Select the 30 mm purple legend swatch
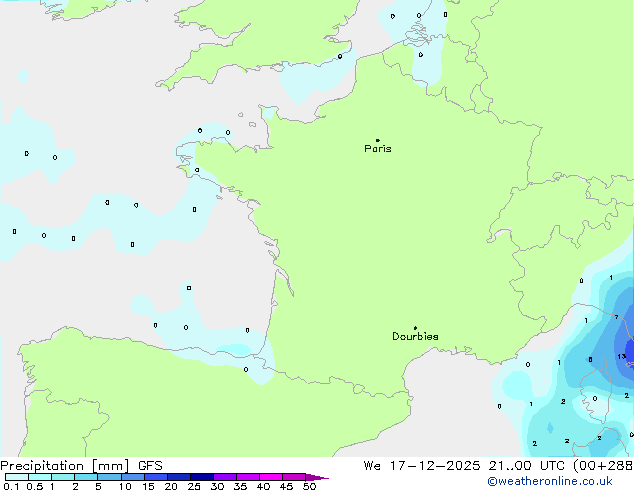Screen dimensions: 634x490 (x=225, y=477)
